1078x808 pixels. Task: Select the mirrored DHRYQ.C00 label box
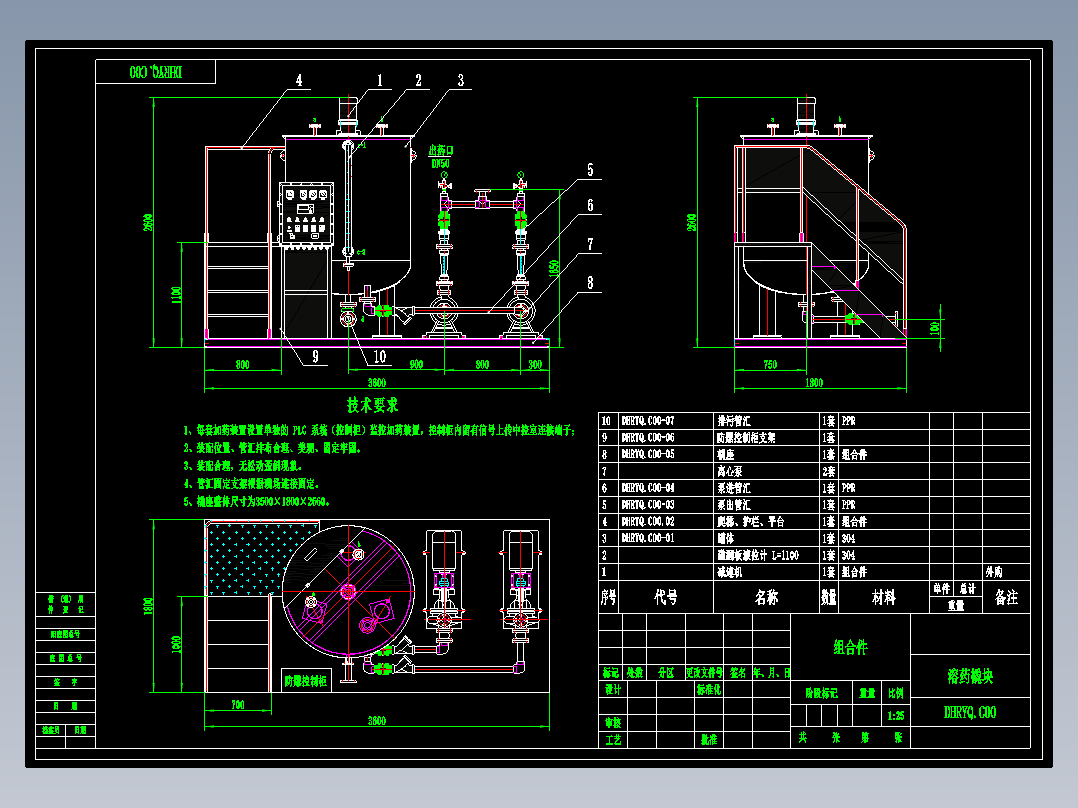155,72
